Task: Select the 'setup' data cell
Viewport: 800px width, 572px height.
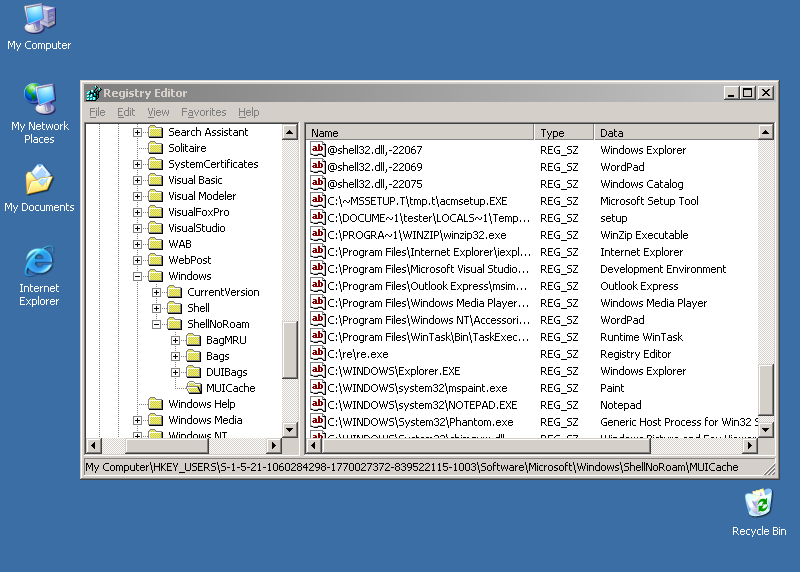Action: 613,218
